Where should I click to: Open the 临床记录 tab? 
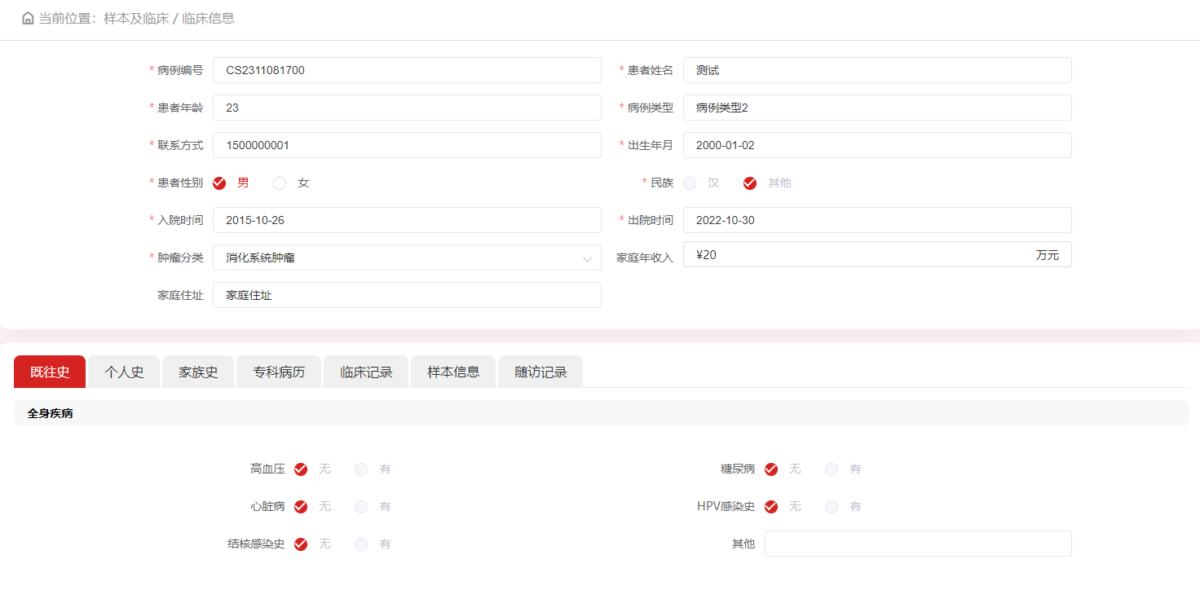[366, 372]
